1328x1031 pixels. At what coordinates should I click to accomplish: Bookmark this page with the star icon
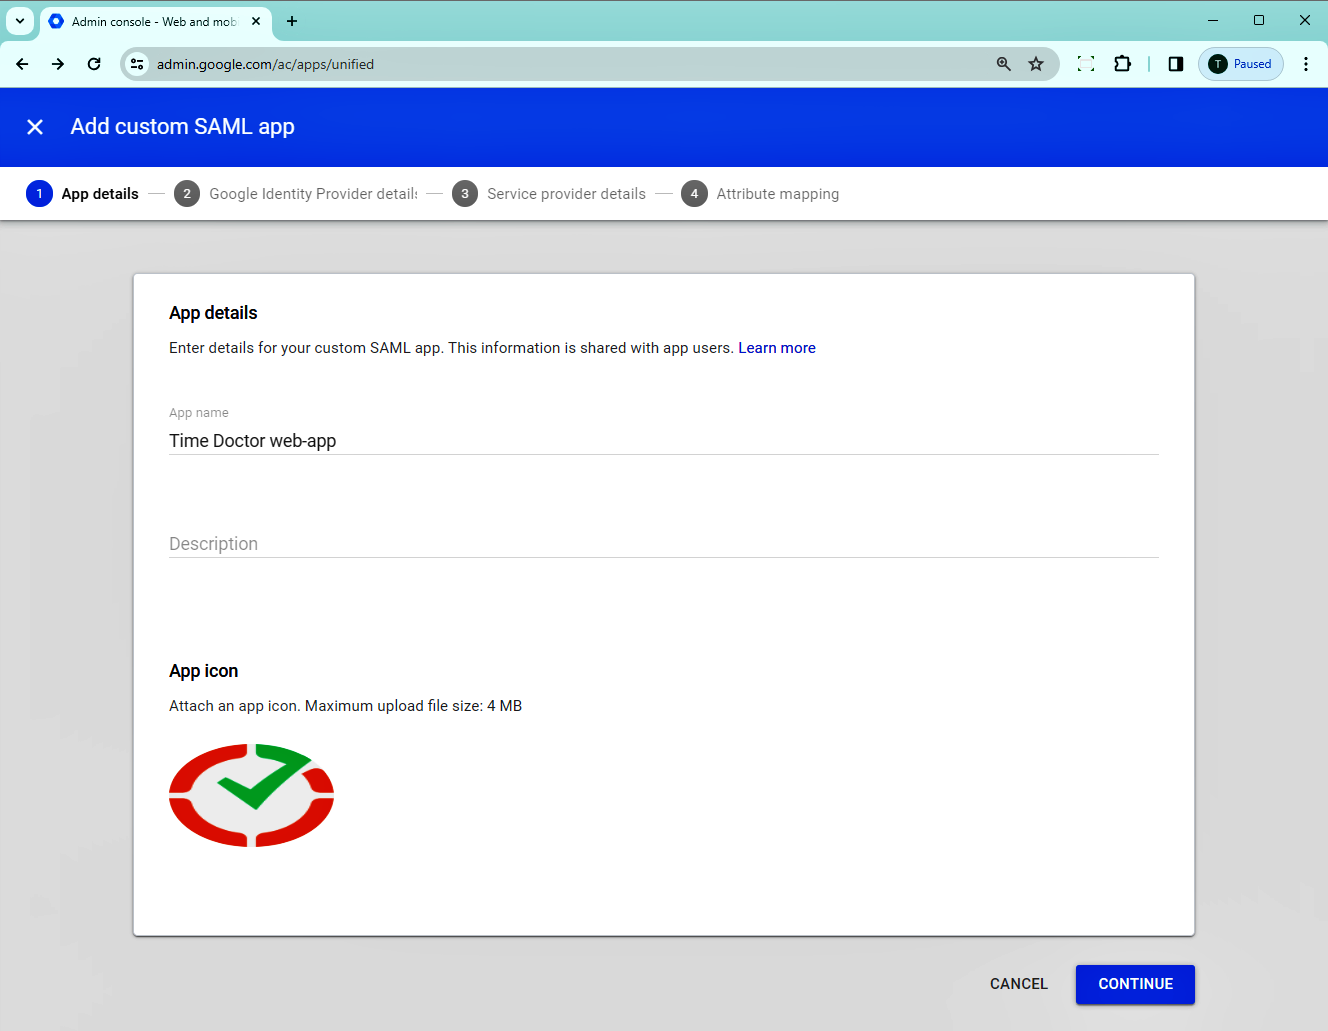(1035, 63)
